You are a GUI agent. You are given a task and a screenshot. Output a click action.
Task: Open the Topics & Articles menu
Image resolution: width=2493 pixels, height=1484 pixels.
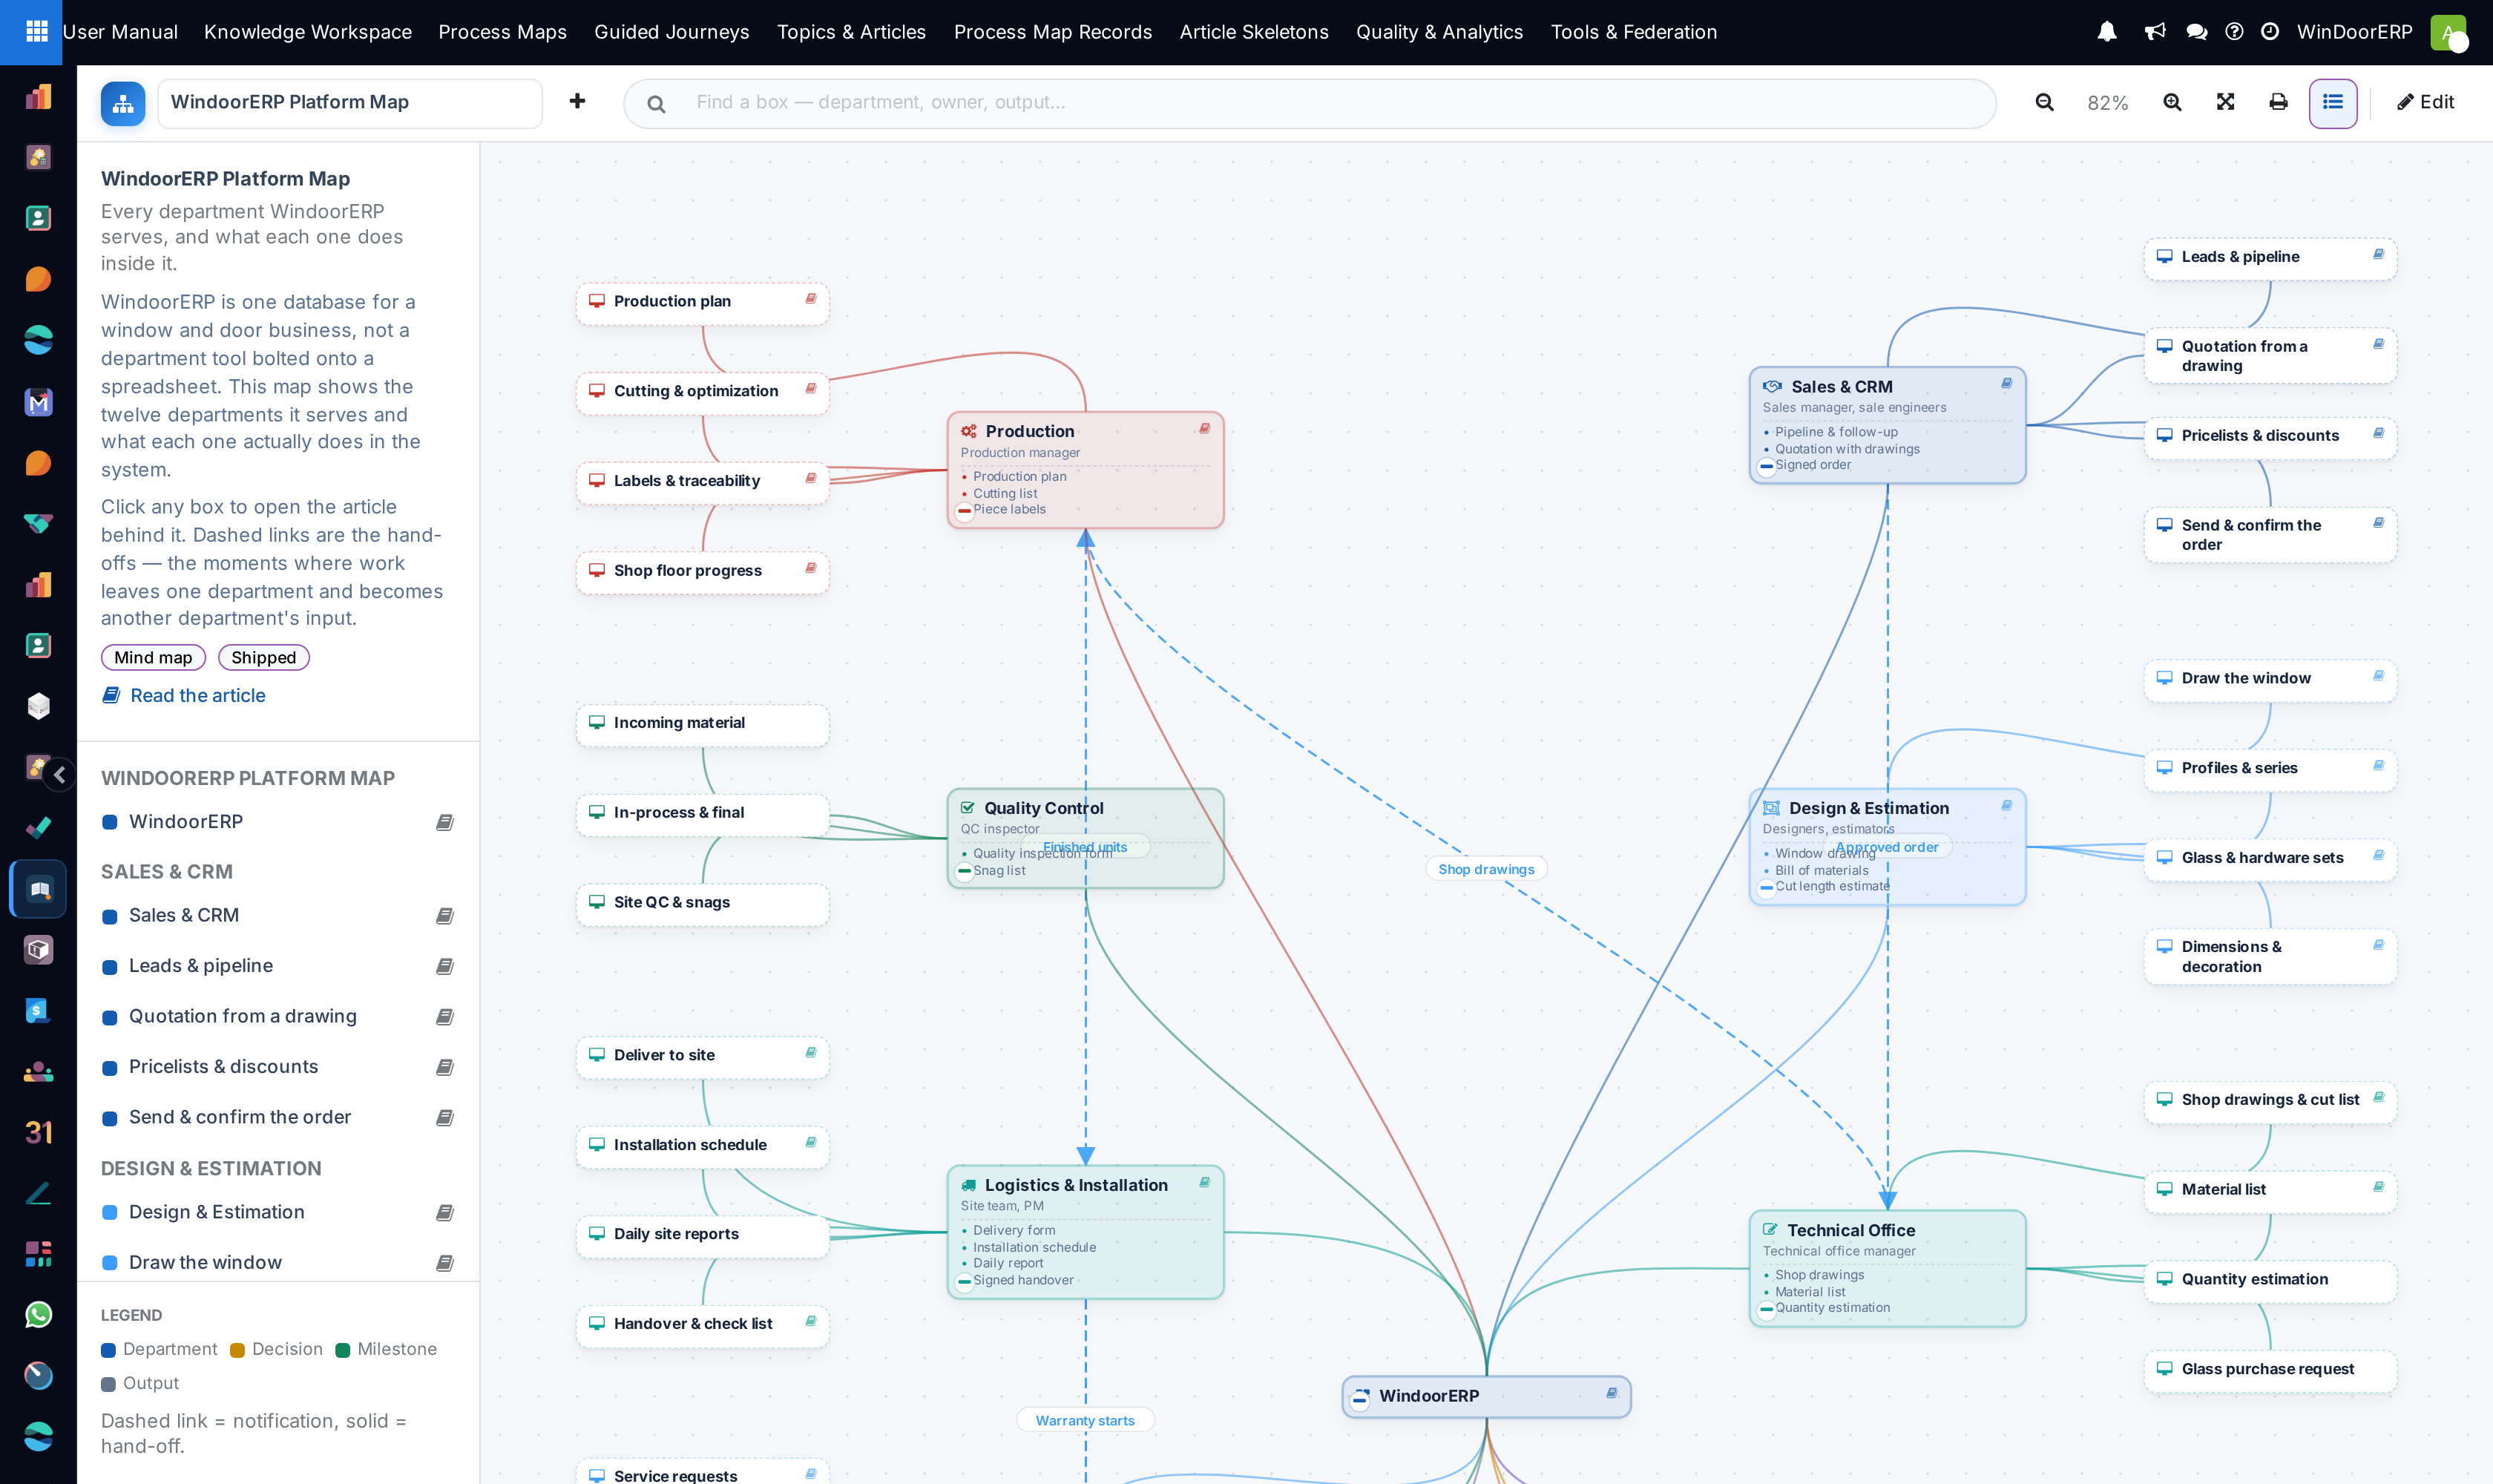851,32
